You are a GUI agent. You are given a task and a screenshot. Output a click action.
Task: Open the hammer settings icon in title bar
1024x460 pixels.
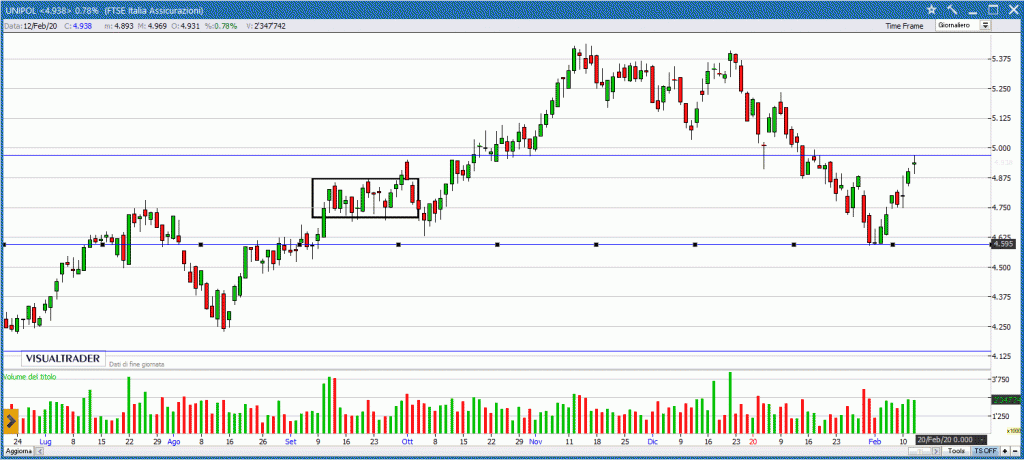click(952, 10)
